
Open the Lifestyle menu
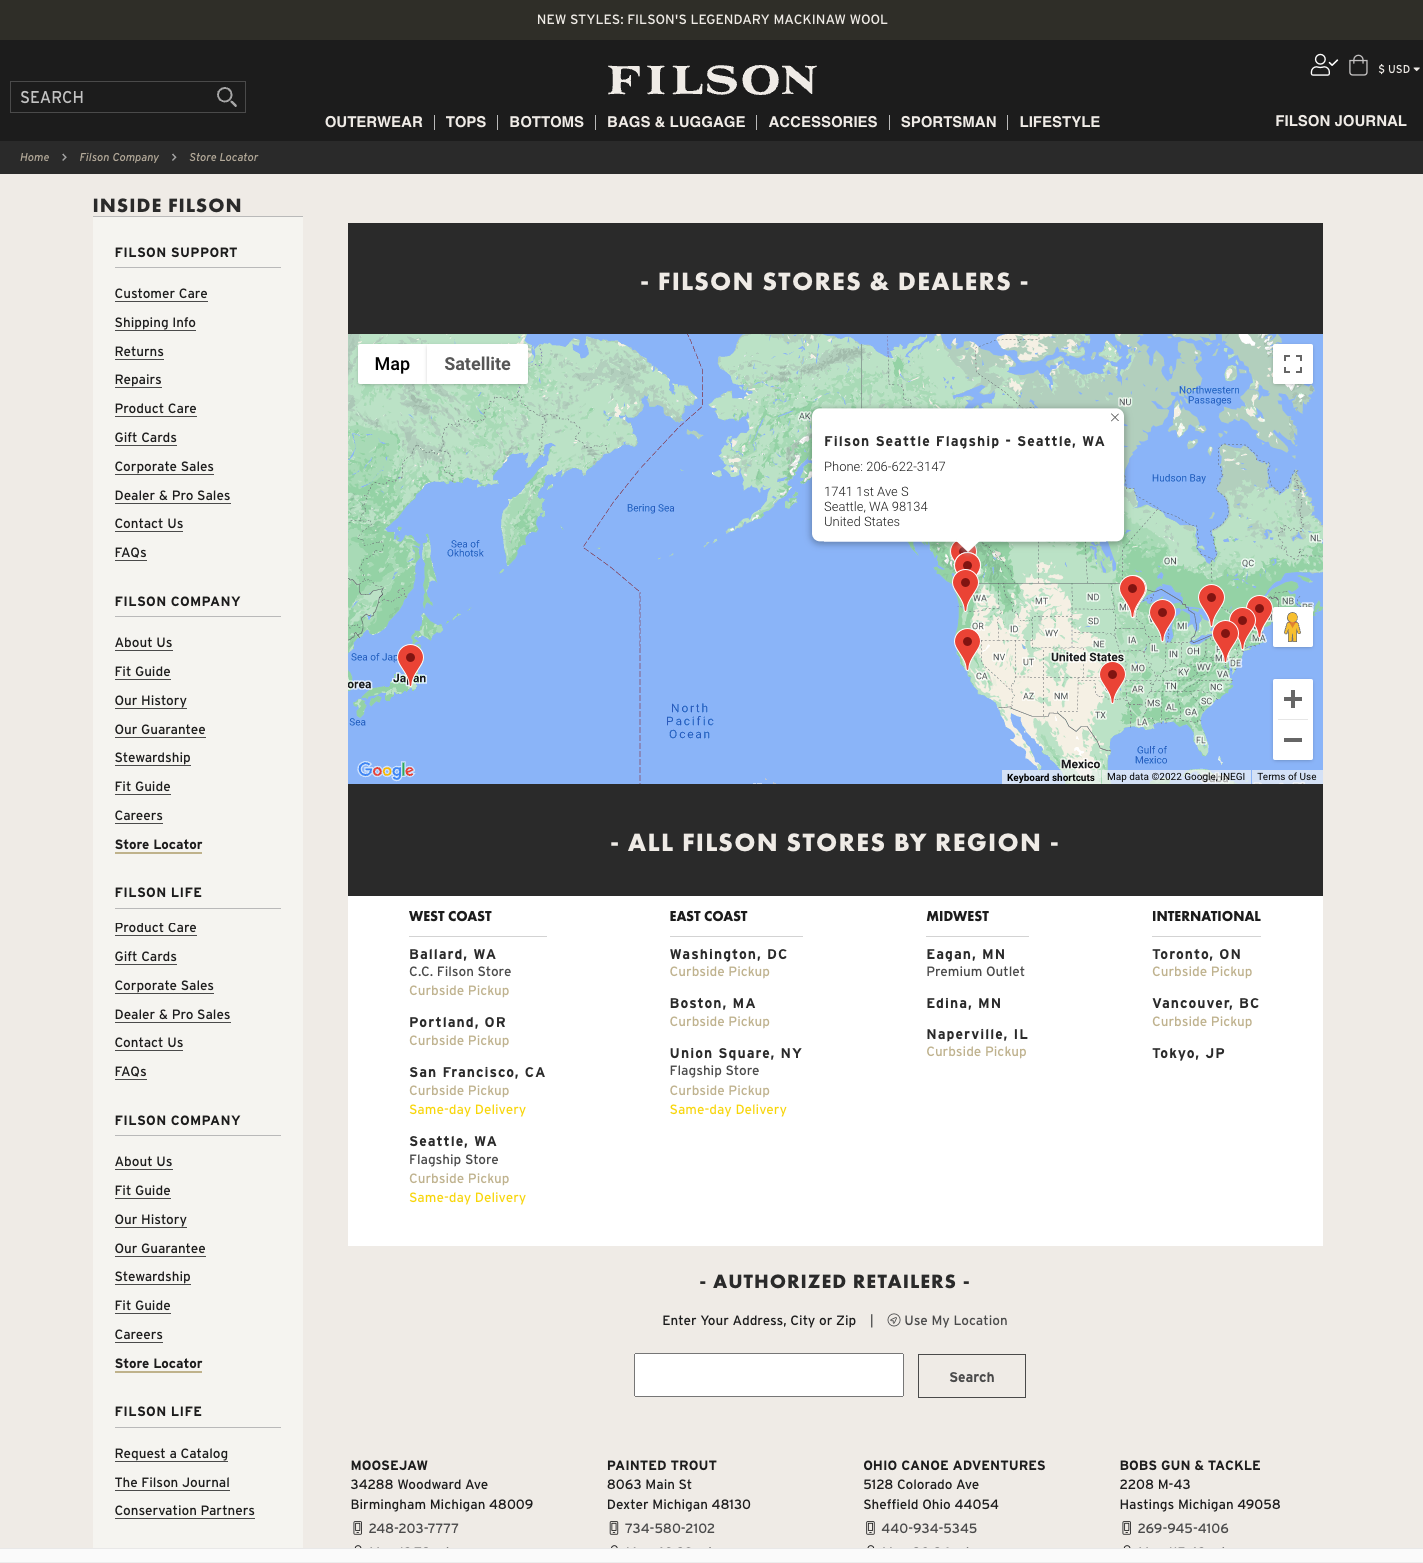pyautogui.click(x=1060, y=122)
